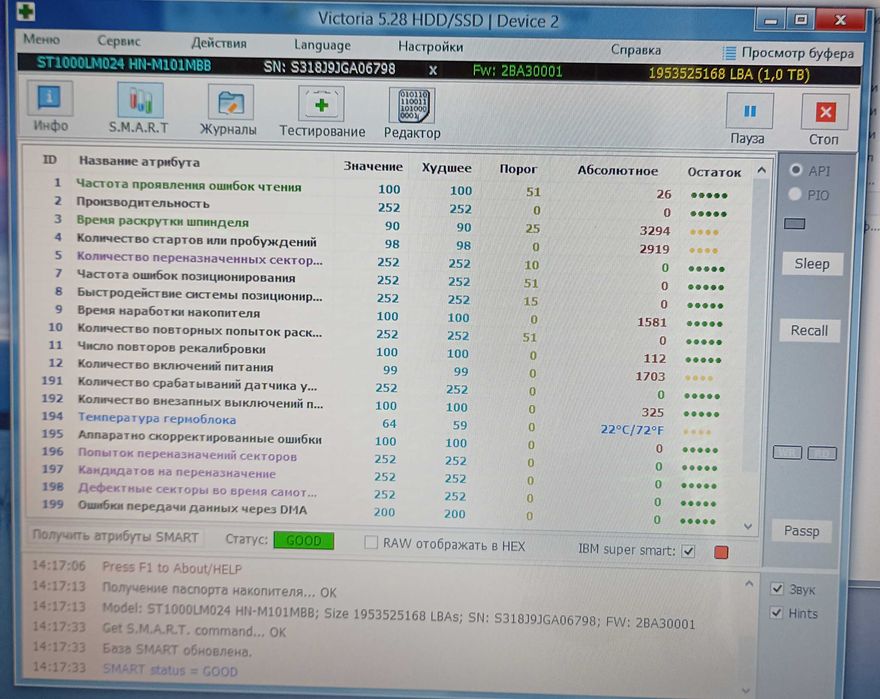Click the green GOOD status indicator
The height and width of the screenshot is (699, 880).
304,541
